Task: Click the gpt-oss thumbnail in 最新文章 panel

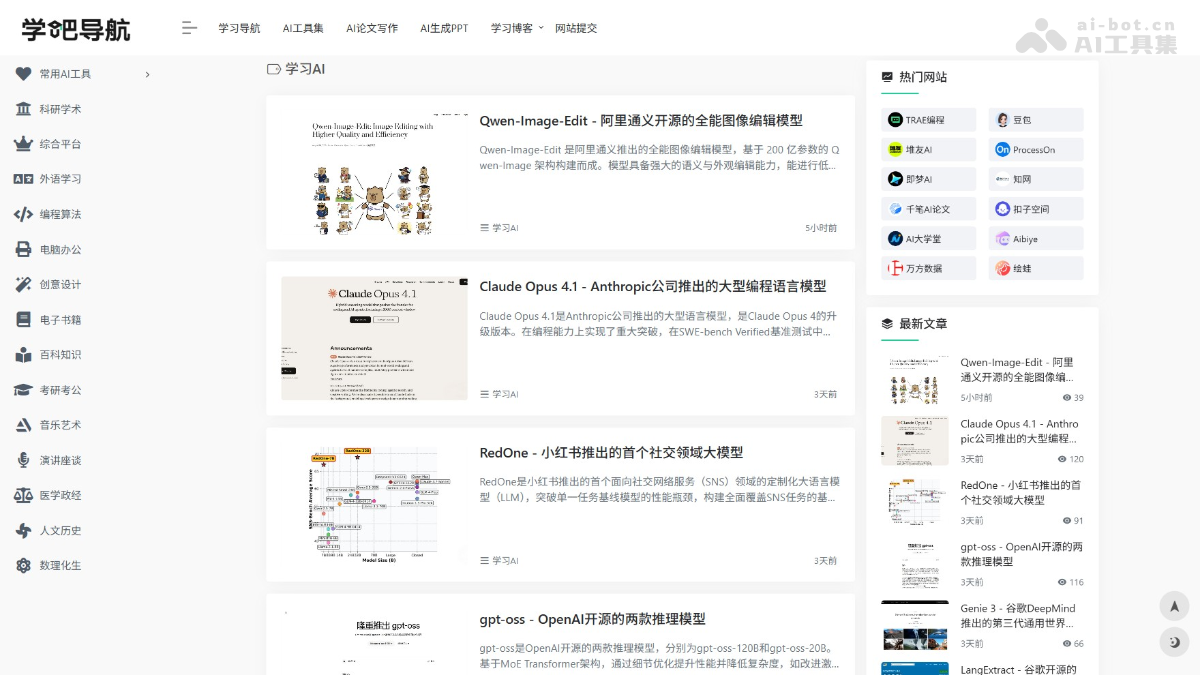Action: (x=915, y=563)
